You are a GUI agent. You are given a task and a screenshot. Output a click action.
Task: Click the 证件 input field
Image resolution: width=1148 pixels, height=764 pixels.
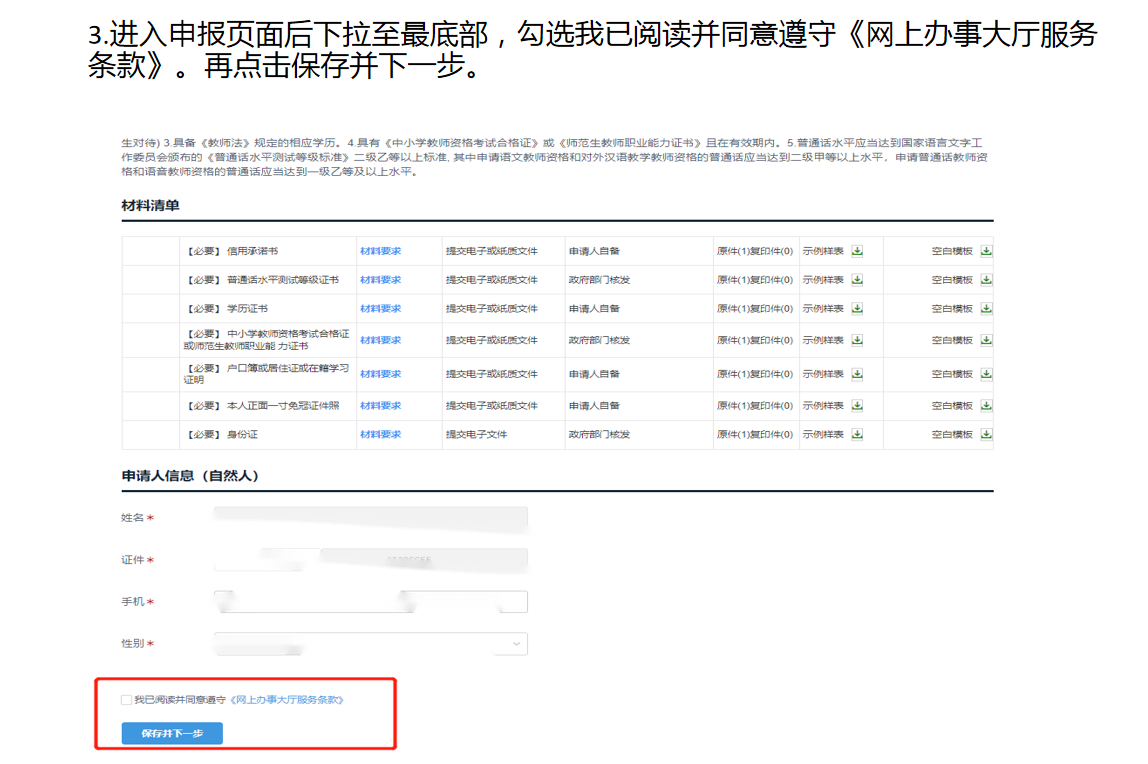(x=370, y=560)
